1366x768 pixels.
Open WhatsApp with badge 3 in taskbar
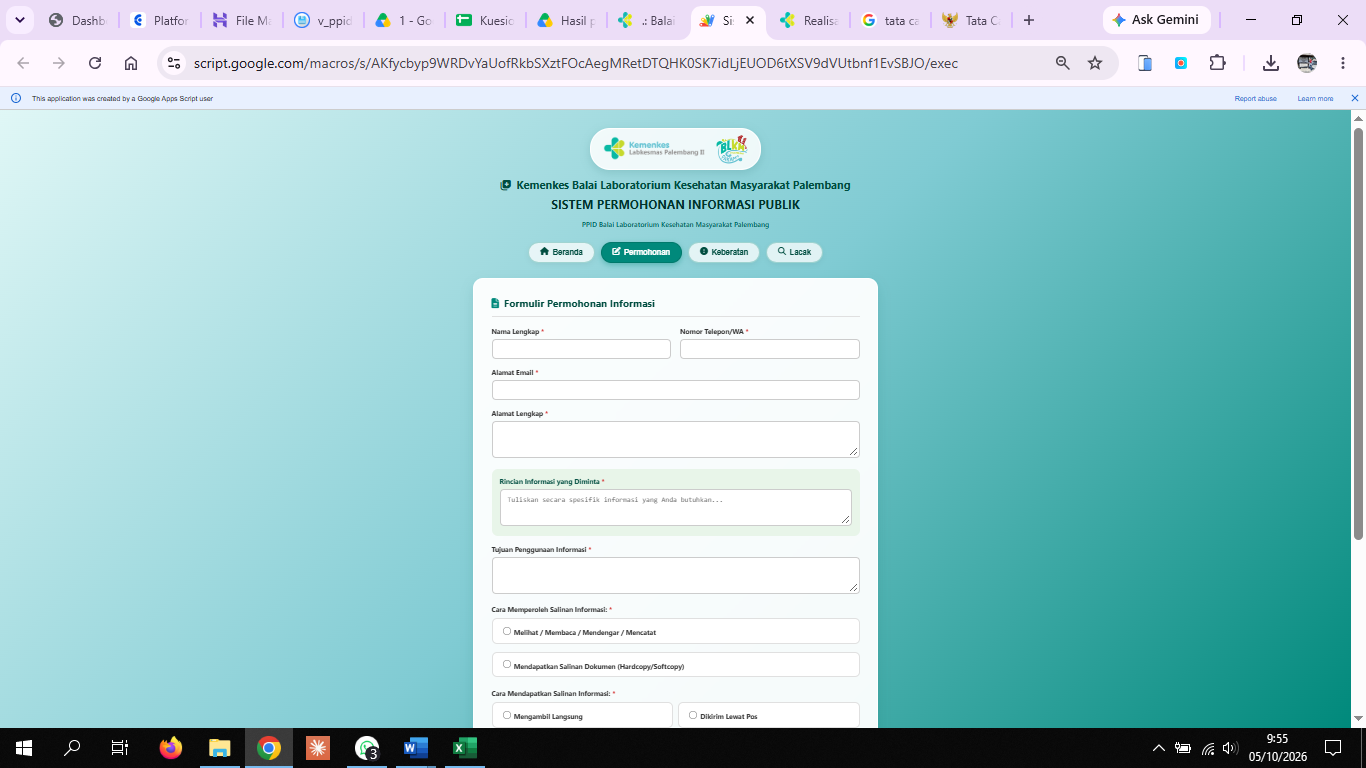pyautogui.click(x=367, y=748)
